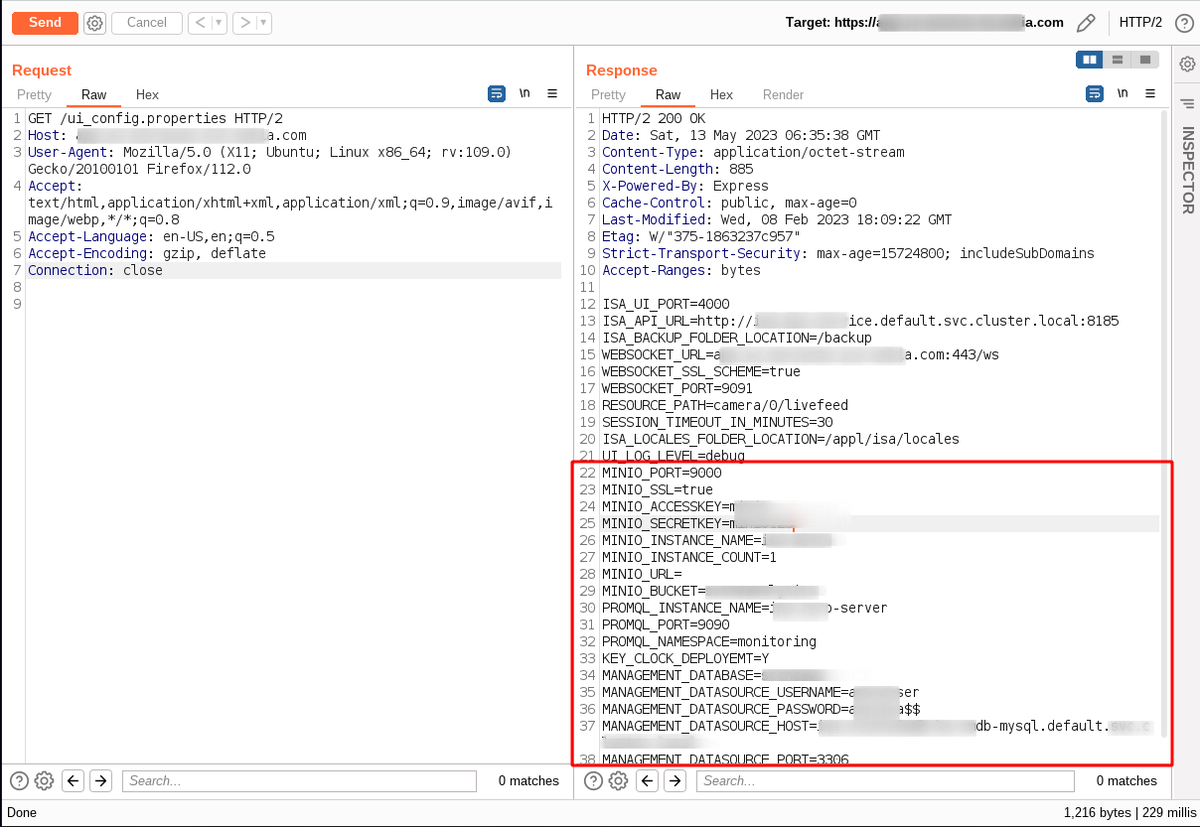
Task: Jump to next Response search match
Action: 674,781
